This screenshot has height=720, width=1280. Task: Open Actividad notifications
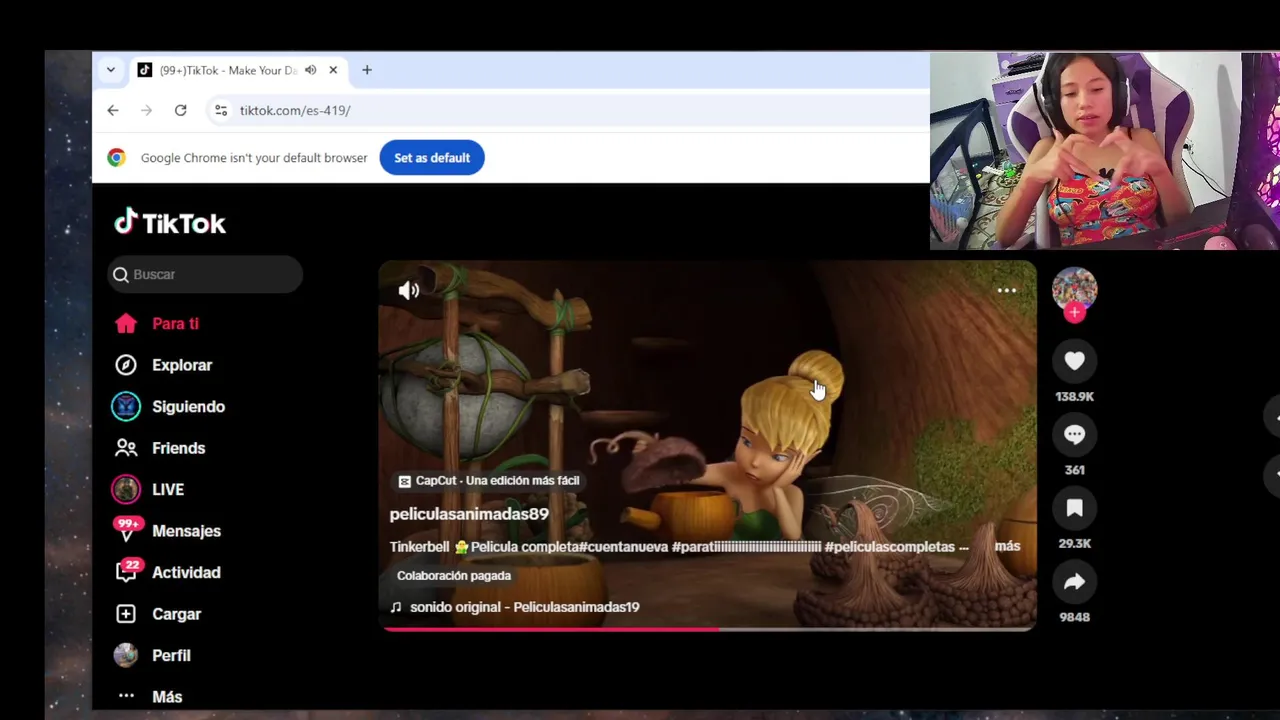(x=186, y=573)
